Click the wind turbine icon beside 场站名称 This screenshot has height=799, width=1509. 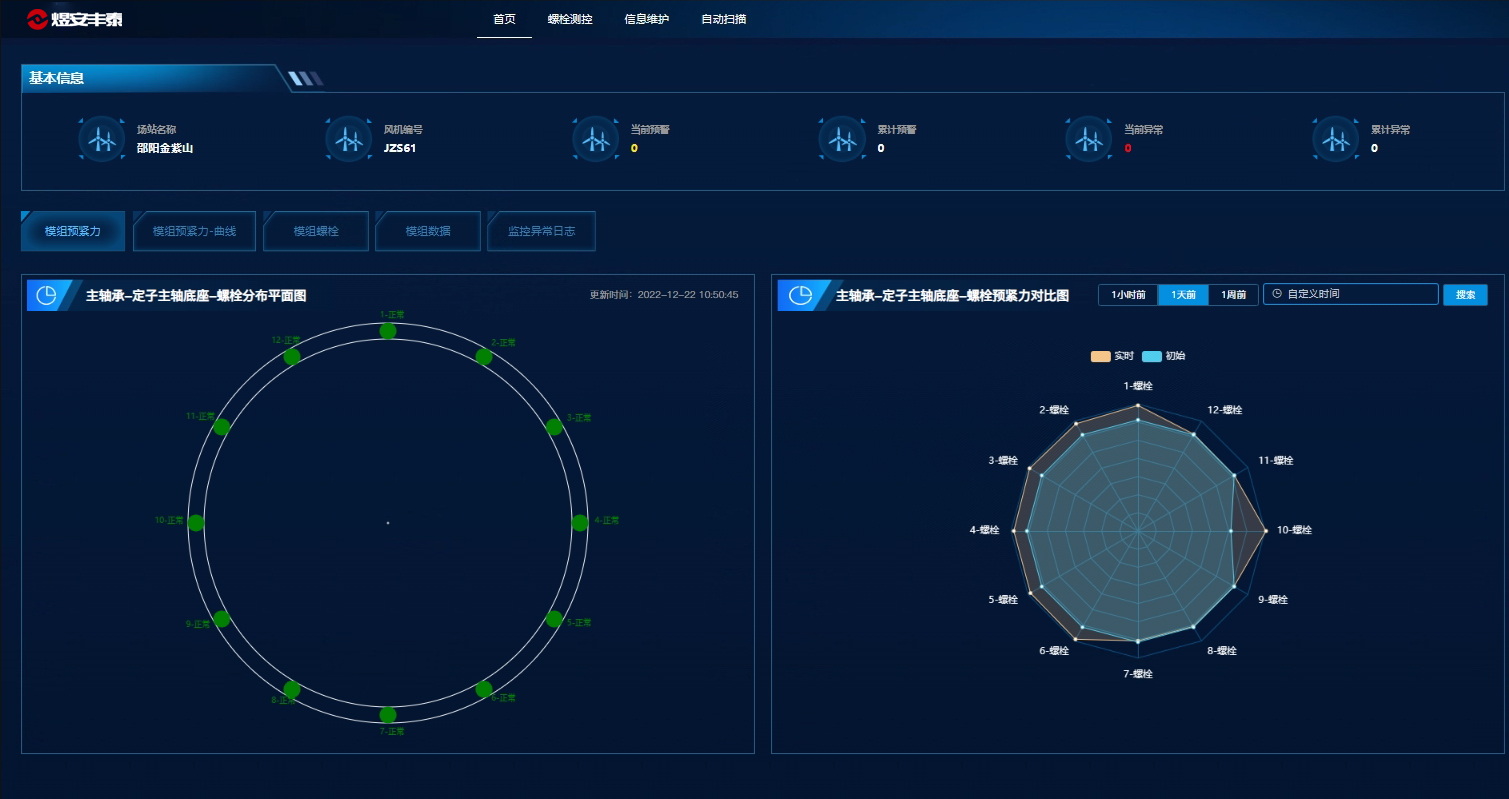pyautogui.click(x=101, y=140)
